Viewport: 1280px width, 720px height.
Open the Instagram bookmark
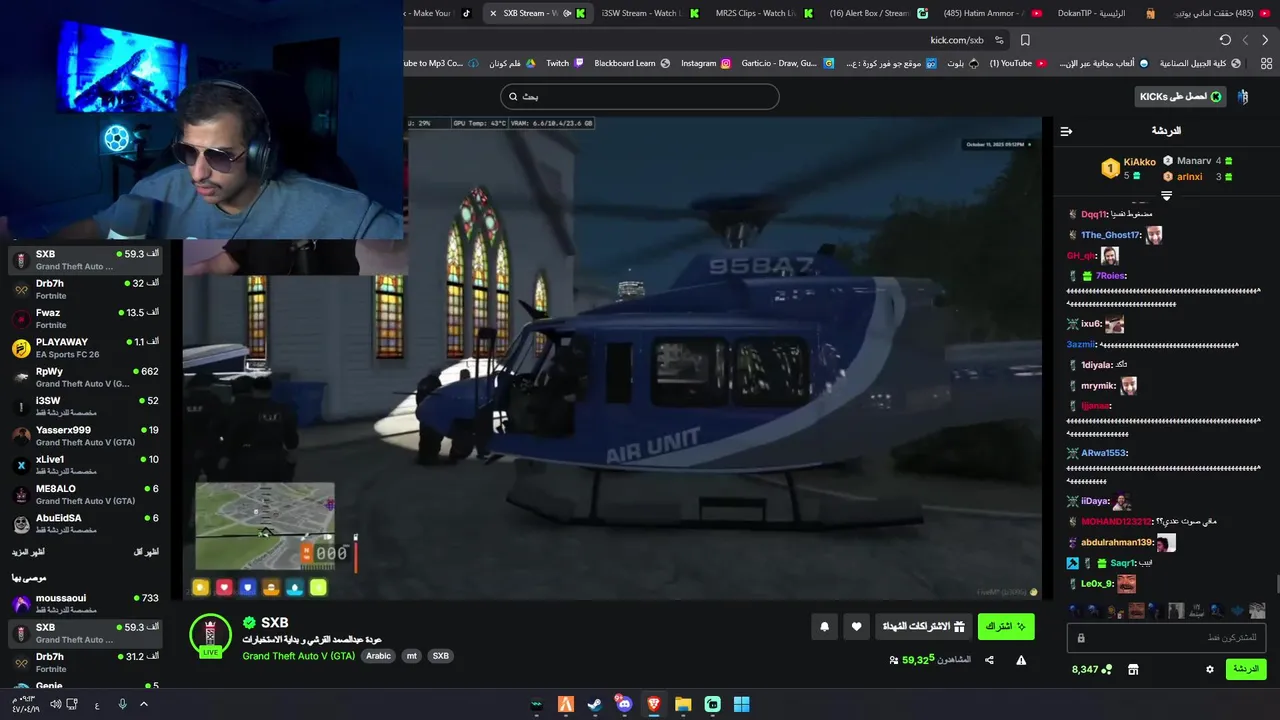coord(706,63)
